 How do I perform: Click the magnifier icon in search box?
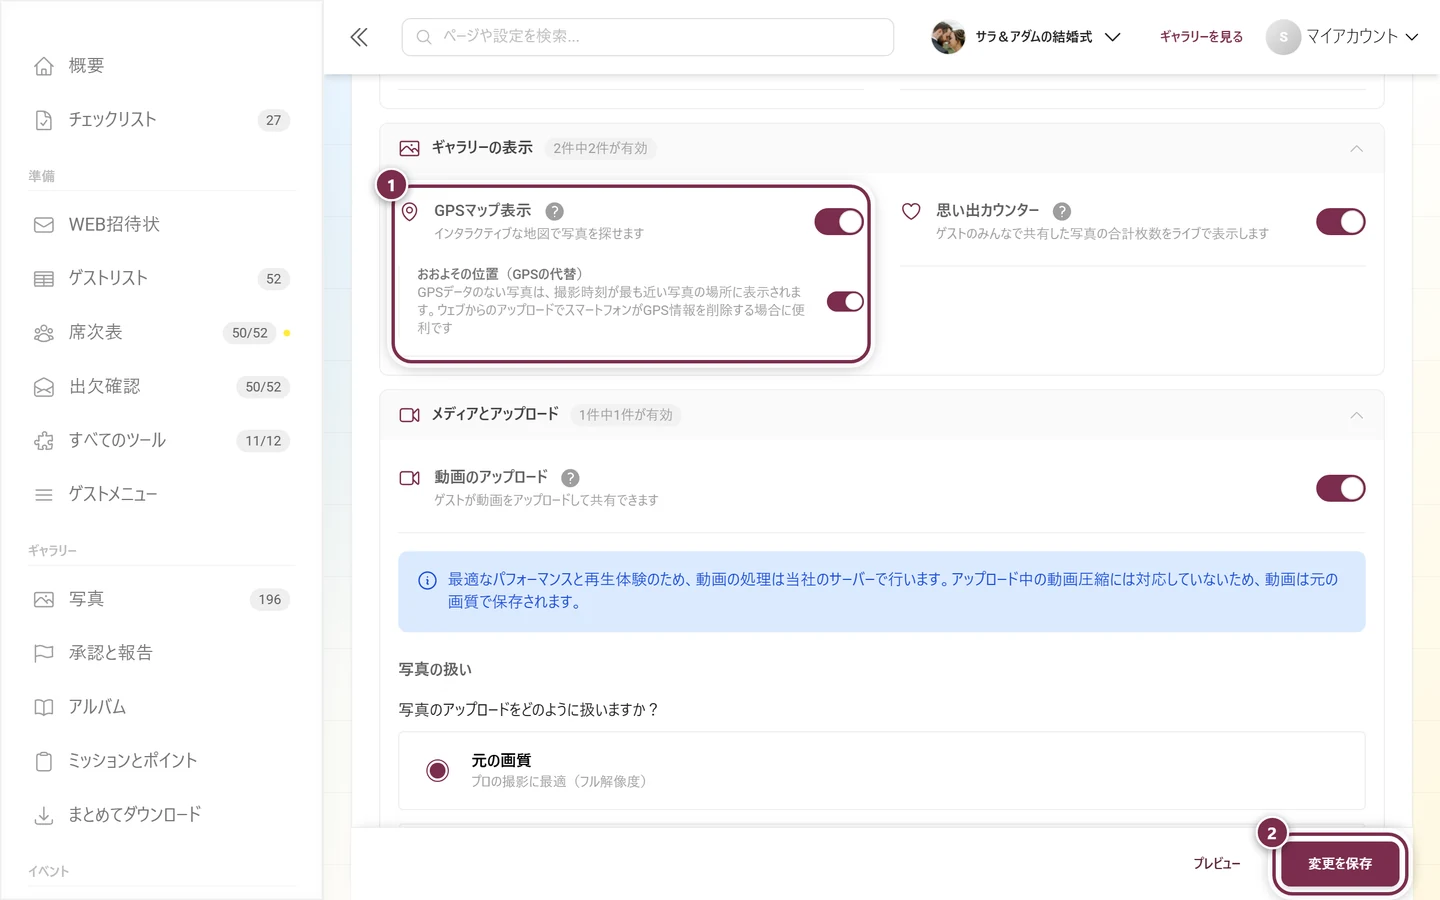(x=424, y=37)
